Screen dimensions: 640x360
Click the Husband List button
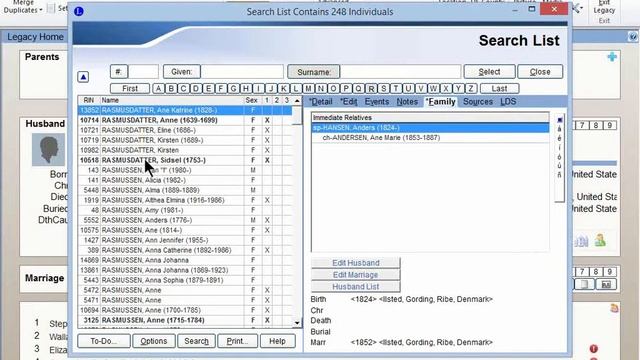click(x=356, y=287)
